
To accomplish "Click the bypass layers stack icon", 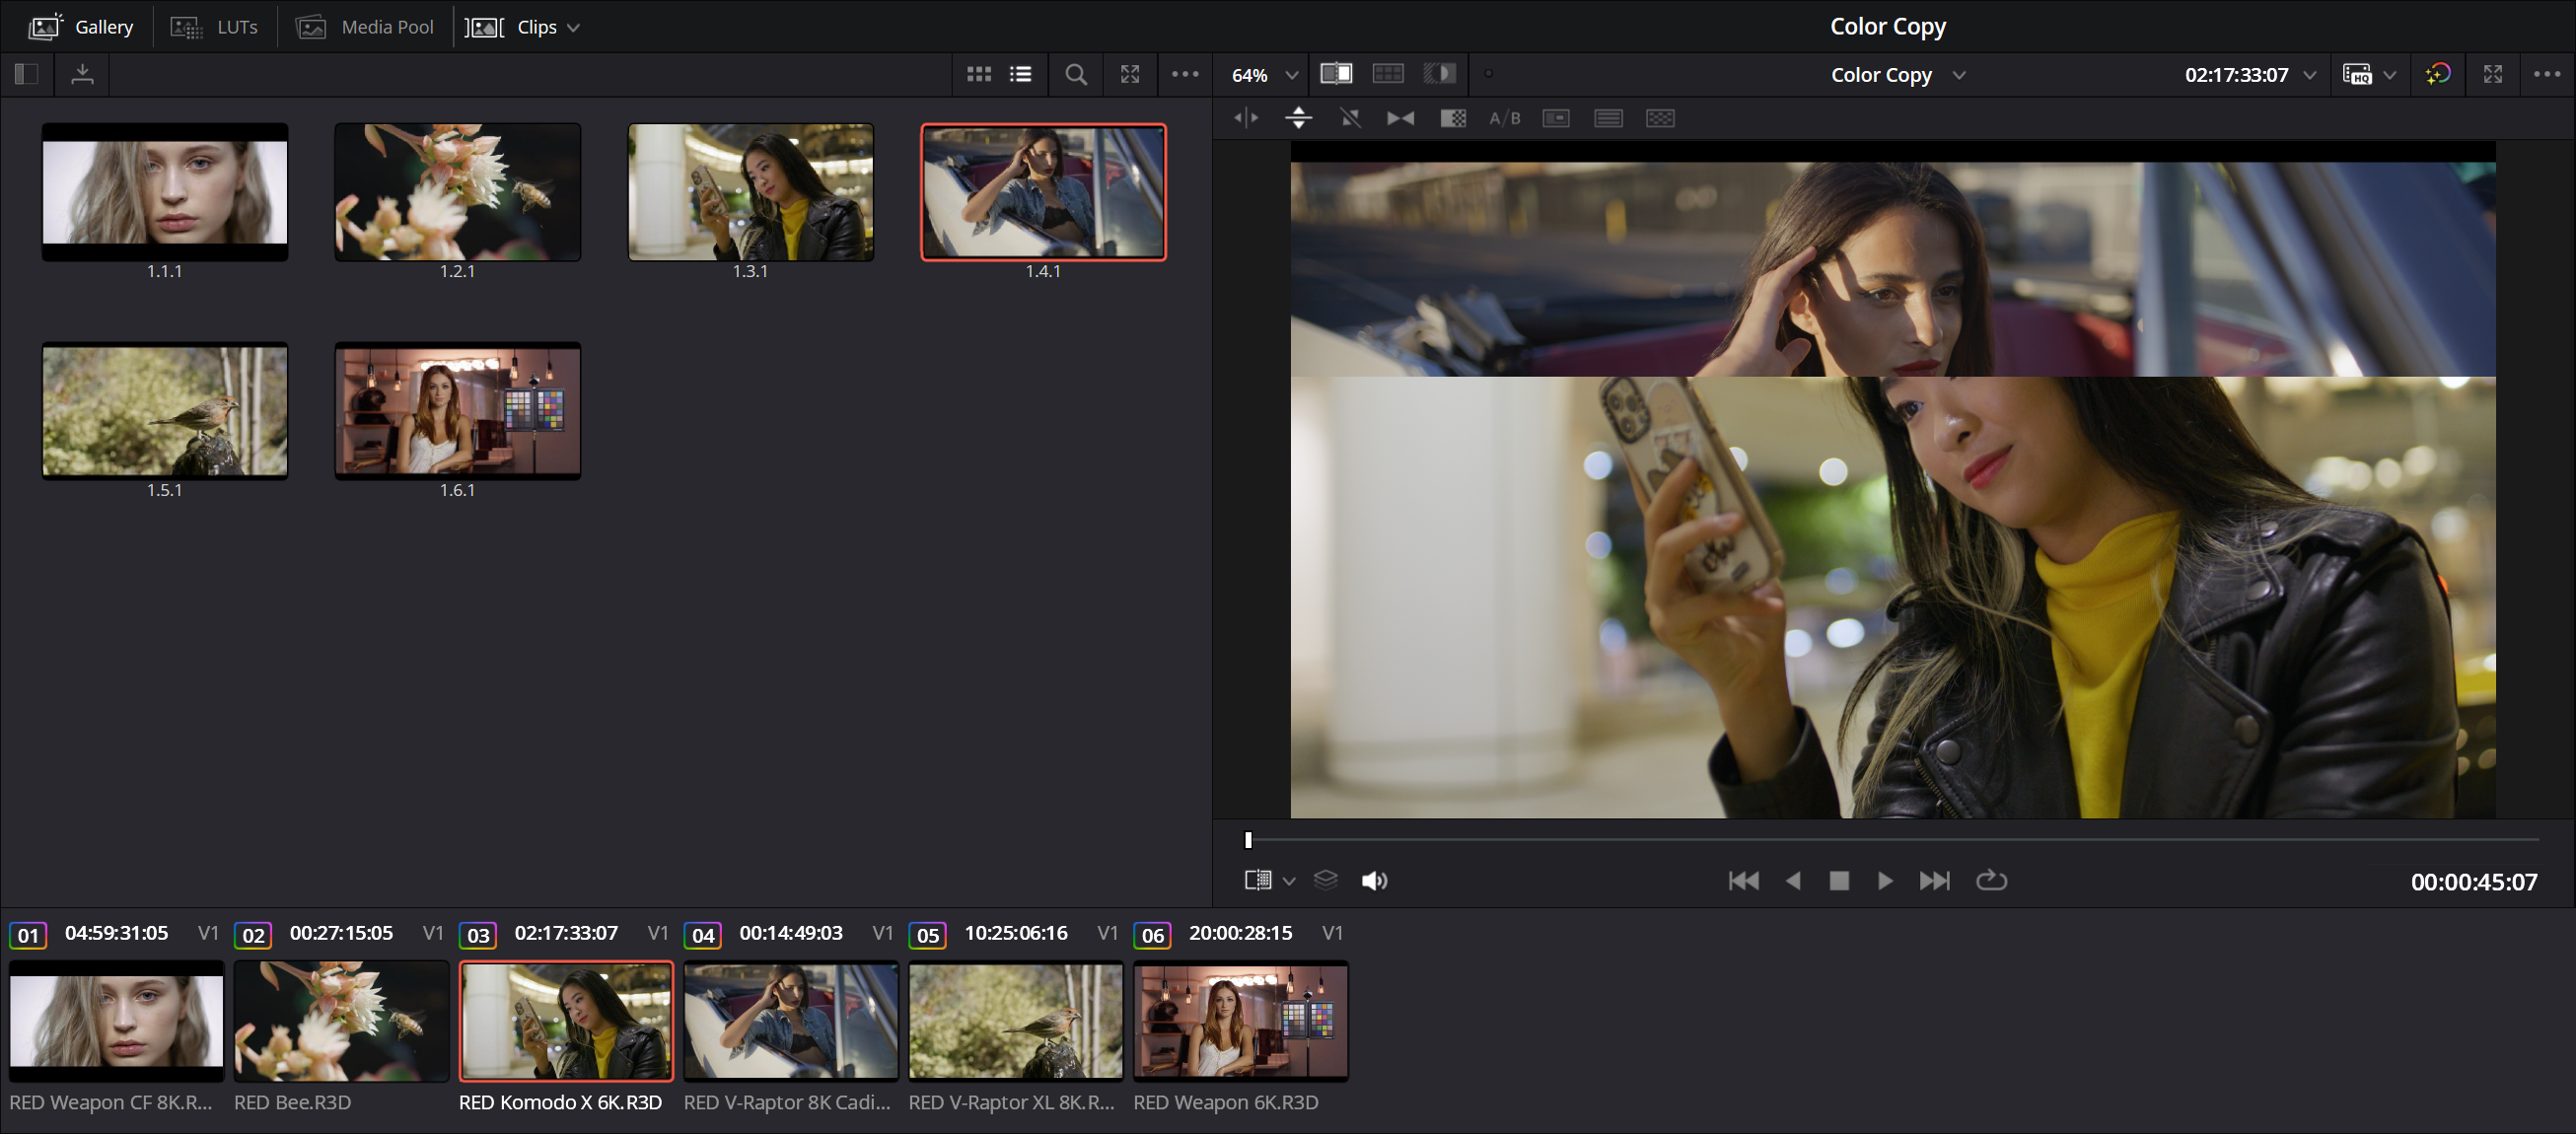I will 1325,880.
